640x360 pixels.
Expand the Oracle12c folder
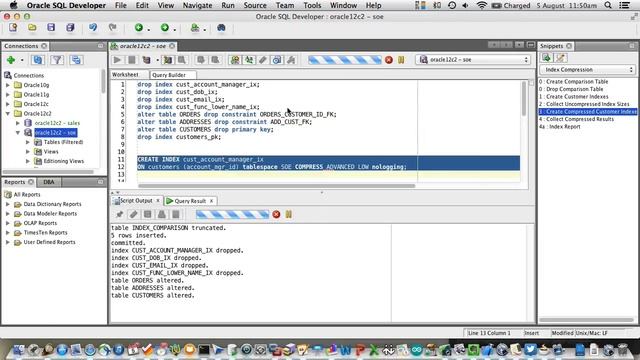click(8, 104)
